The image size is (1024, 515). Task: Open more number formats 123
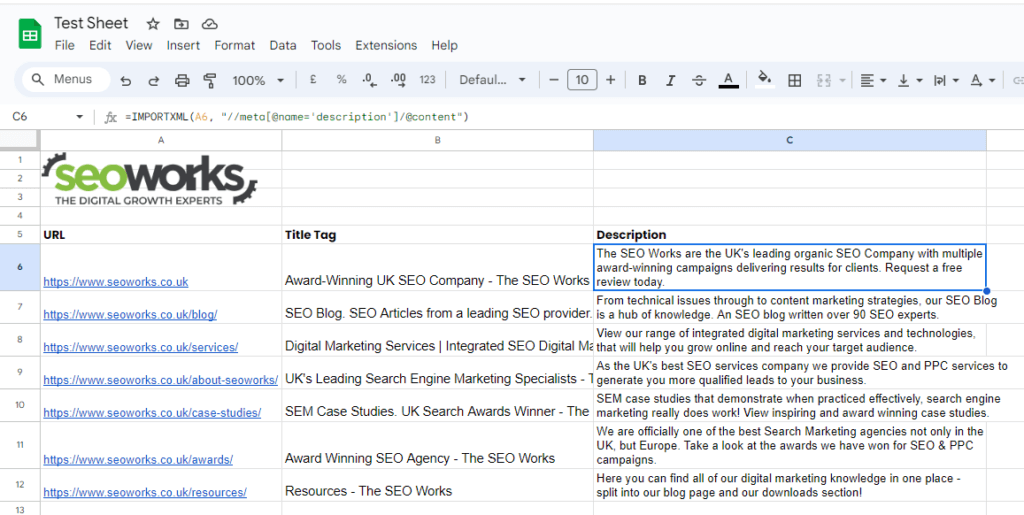click(428, 80)
